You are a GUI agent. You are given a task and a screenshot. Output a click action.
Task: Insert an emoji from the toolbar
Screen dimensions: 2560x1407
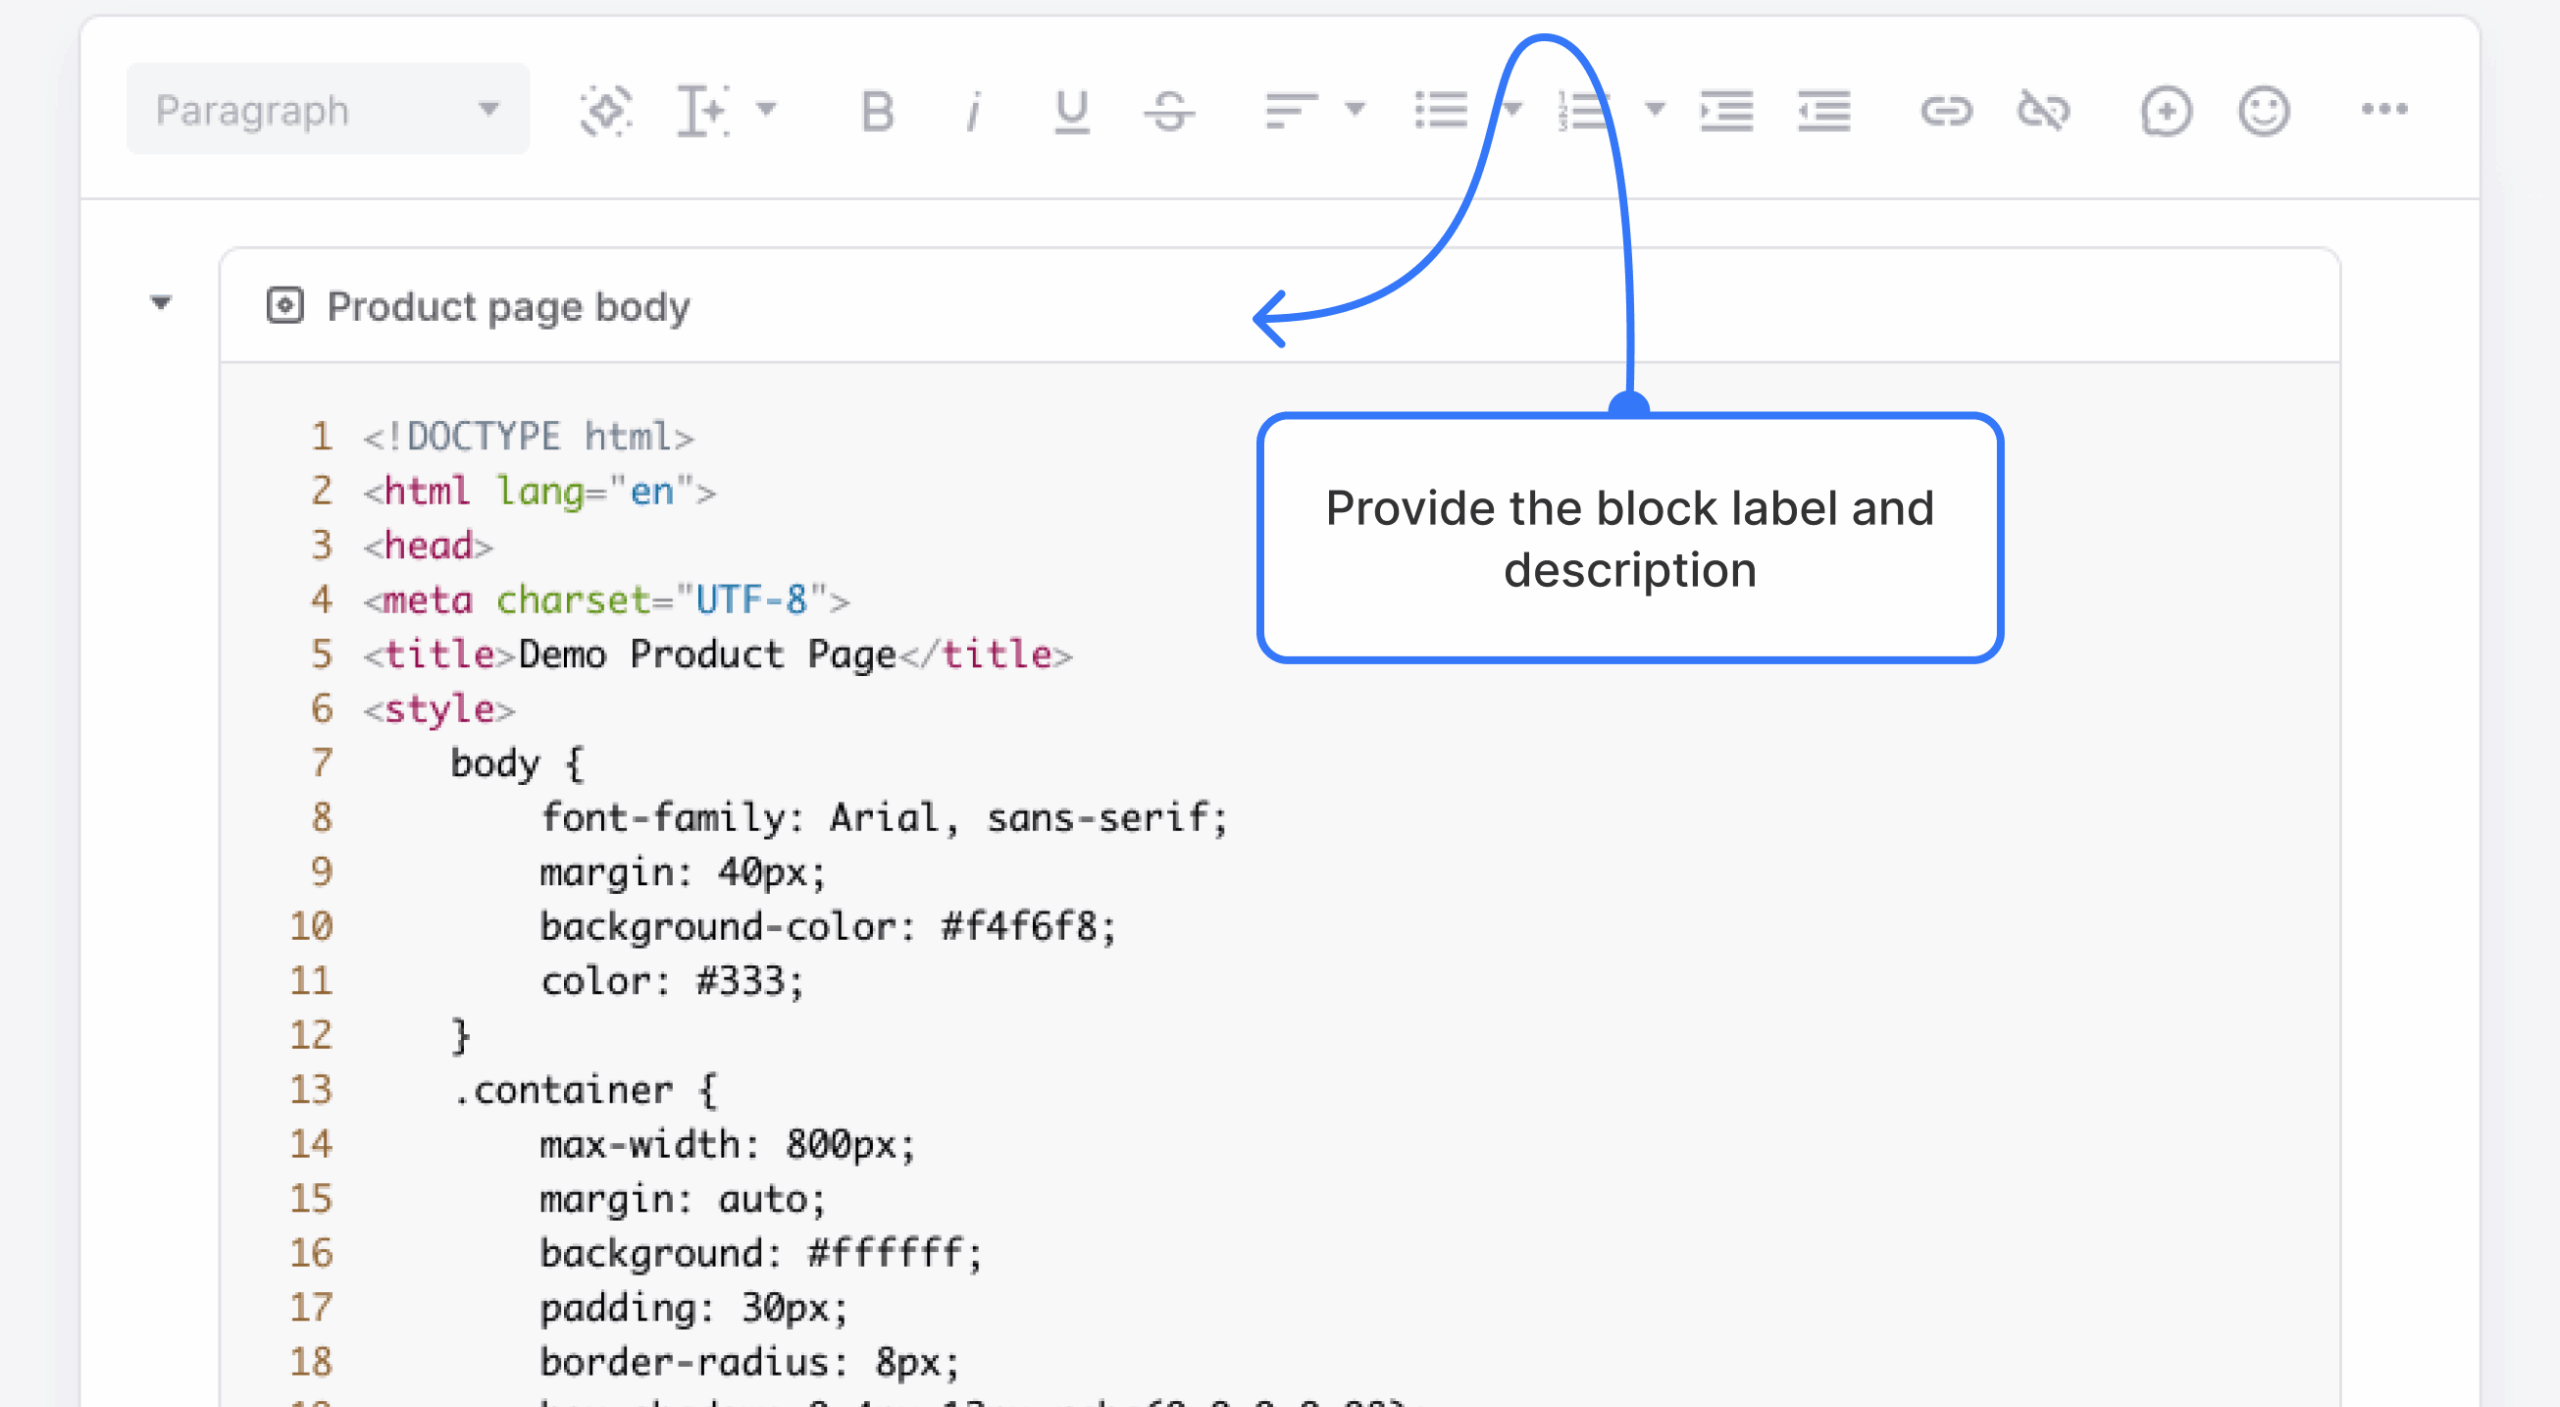click(2263, 110)
